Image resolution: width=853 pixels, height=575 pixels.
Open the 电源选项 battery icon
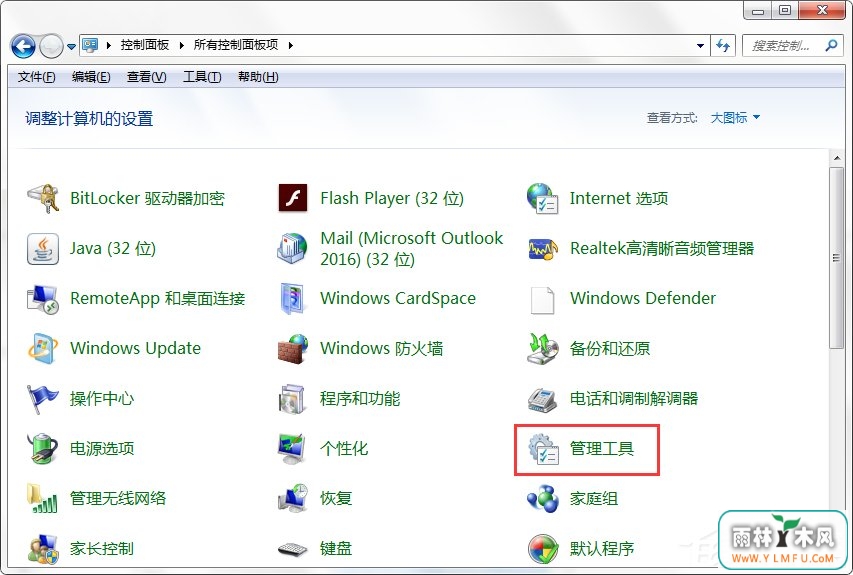[43, 449]
